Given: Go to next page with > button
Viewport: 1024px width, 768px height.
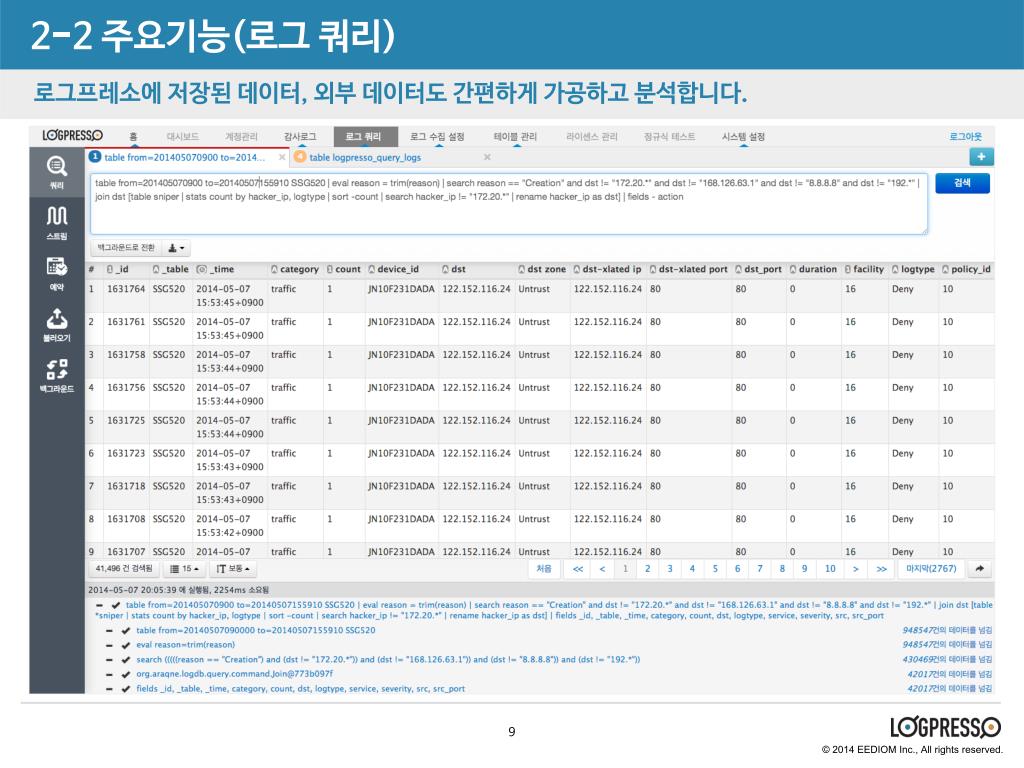Looking at the screenshot, I should click(856, 569).
